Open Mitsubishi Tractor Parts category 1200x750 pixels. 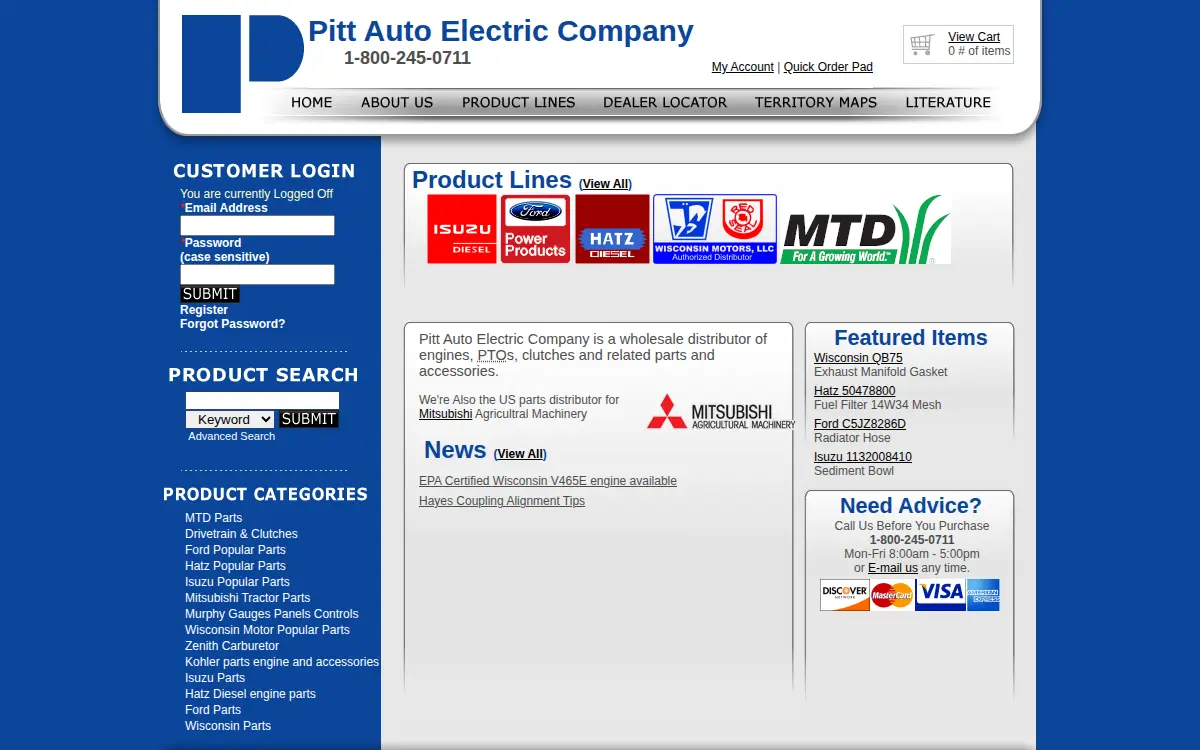[248, 598]
